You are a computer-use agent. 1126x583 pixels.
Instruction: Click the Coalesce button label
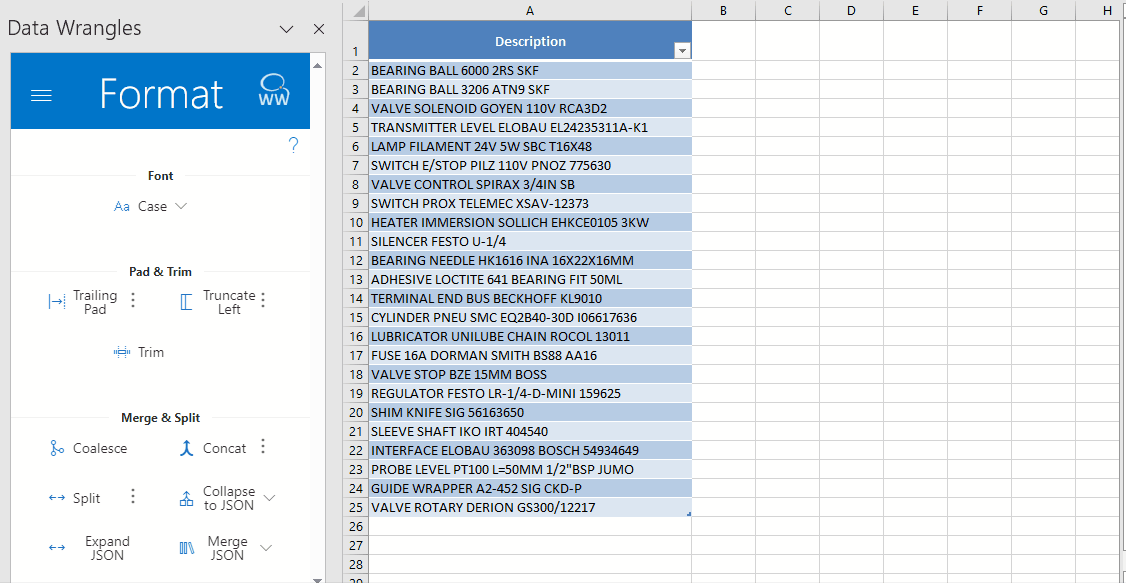(100, 449)
